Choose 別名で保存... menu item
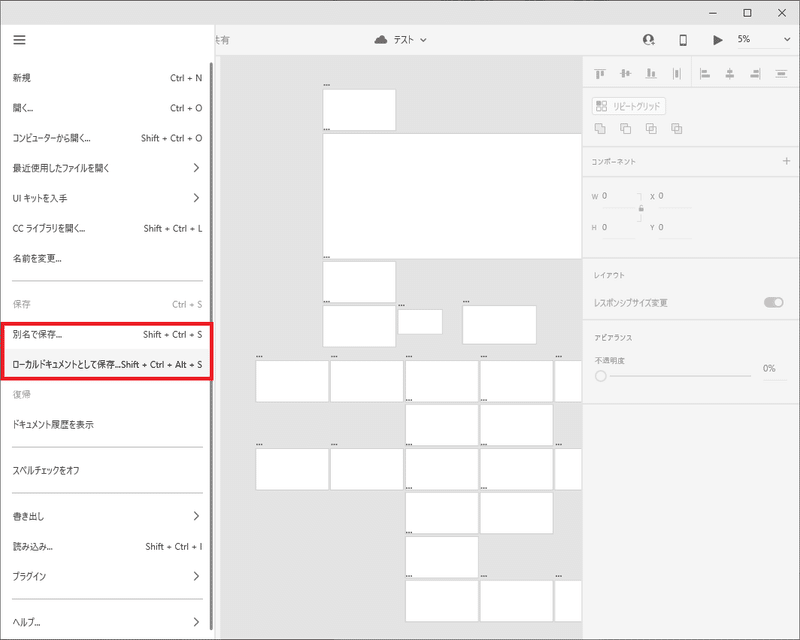 pos(107,335)
